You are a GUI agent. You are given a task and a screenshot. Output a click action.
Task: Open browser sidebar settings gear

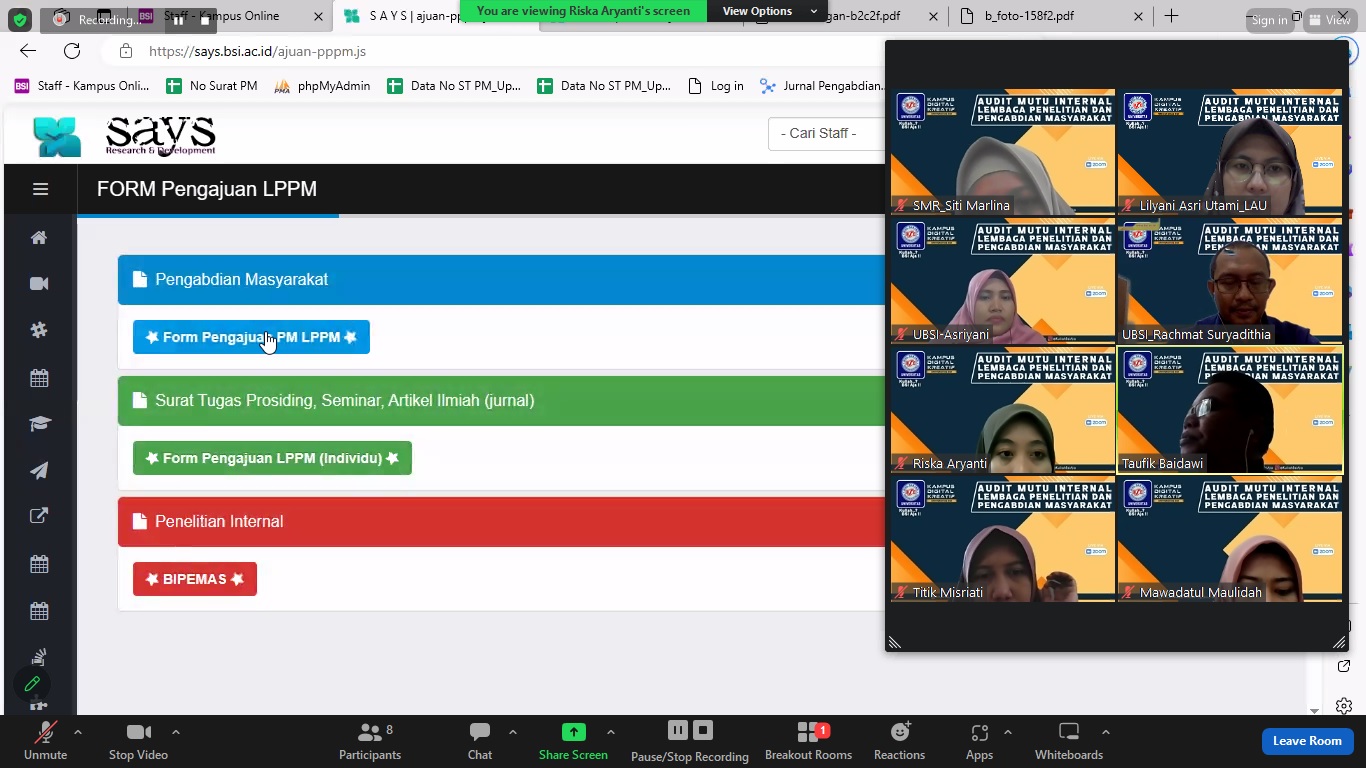[x=1344, y=706]
